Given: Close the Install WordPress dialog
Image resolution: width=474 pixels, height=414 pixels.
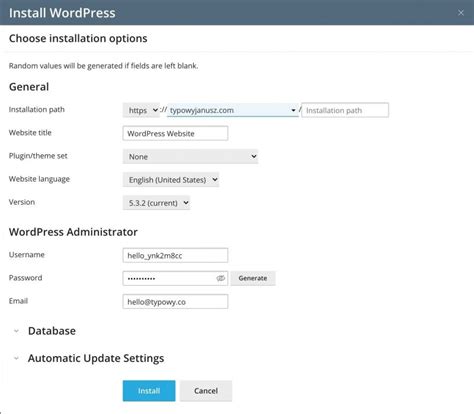Looking at the screenshot, I should 461,13.
